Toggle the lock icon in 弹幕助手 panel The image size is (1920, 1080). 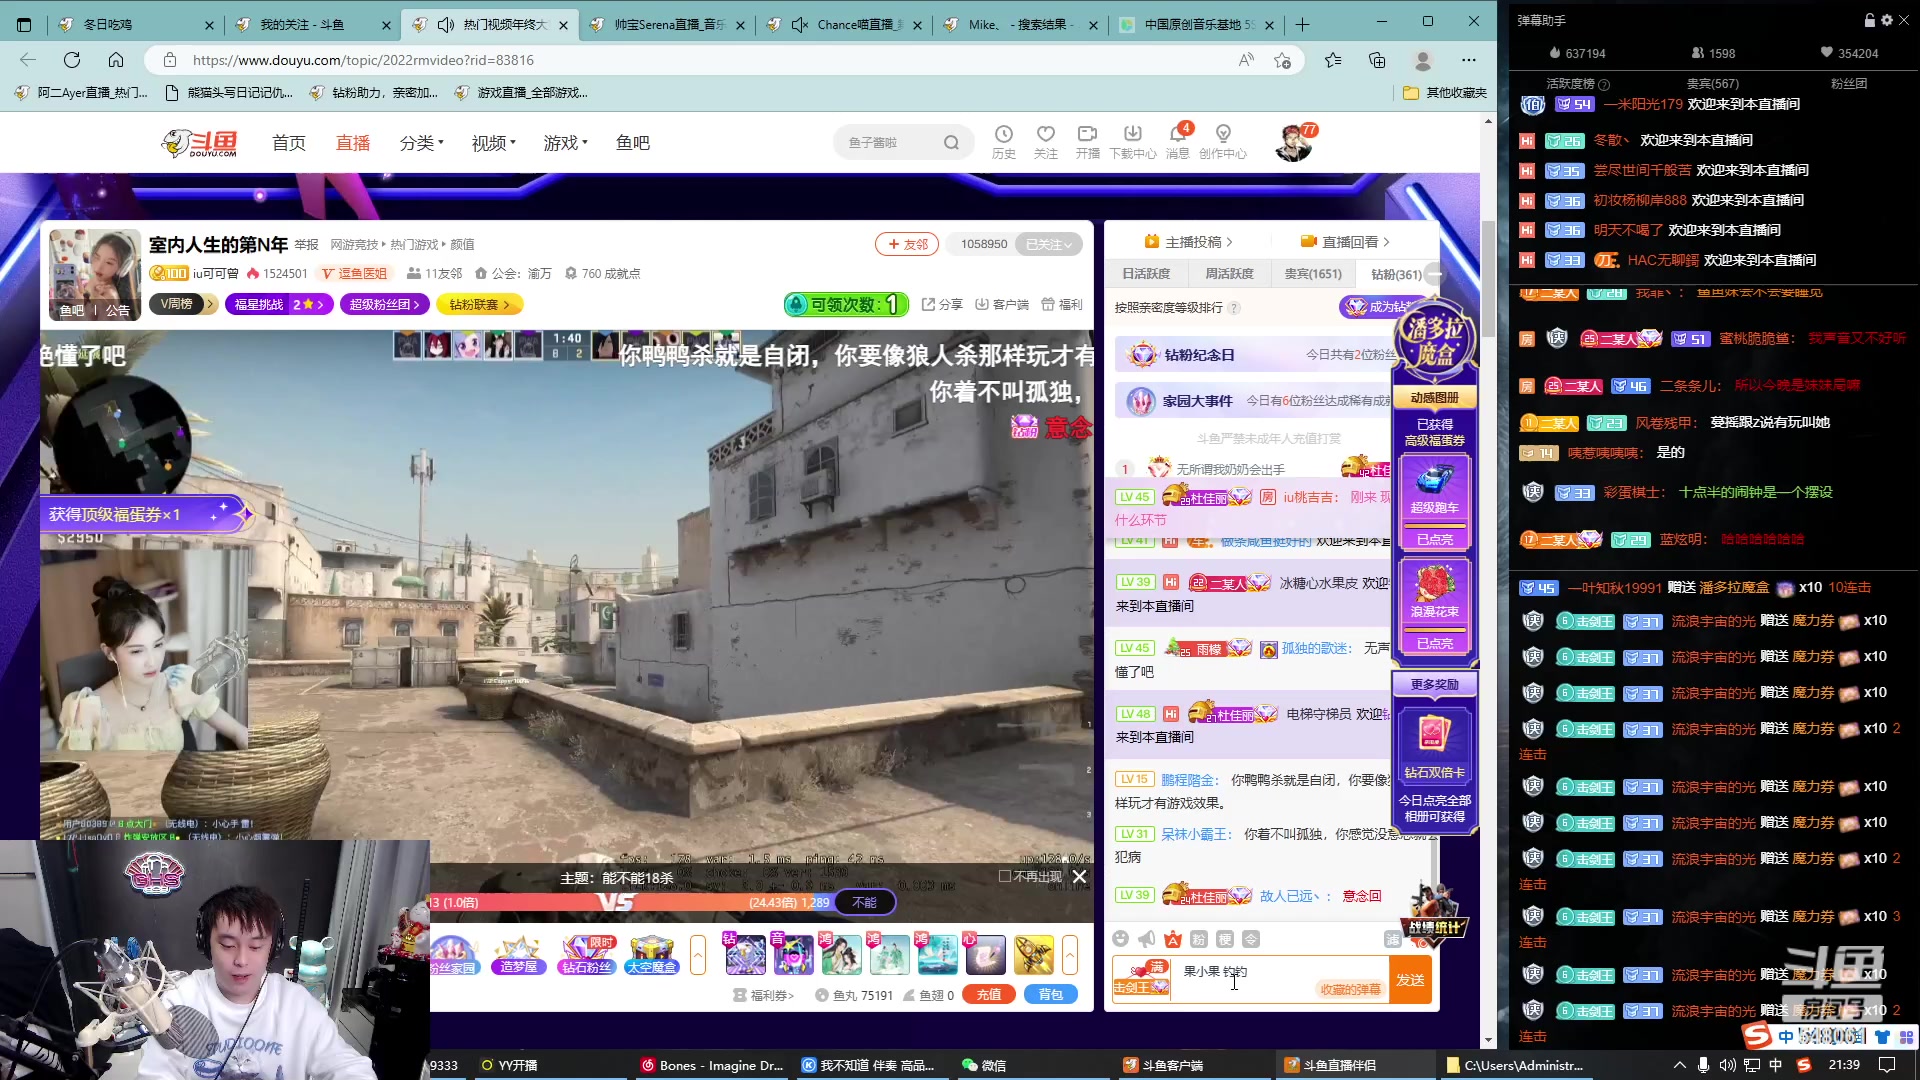click(x=1870, y=20)
